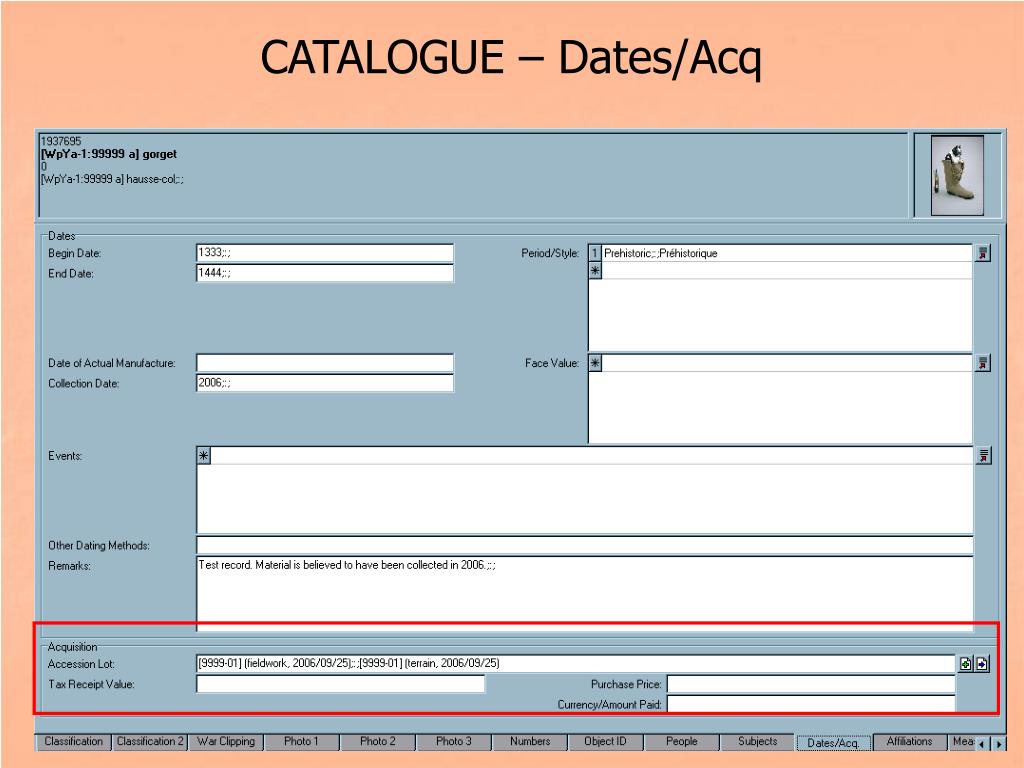This screenshot has height=768, width=1024.
Task: Click the Face Value list lookup icon
Action: click(x=983, y=363)
